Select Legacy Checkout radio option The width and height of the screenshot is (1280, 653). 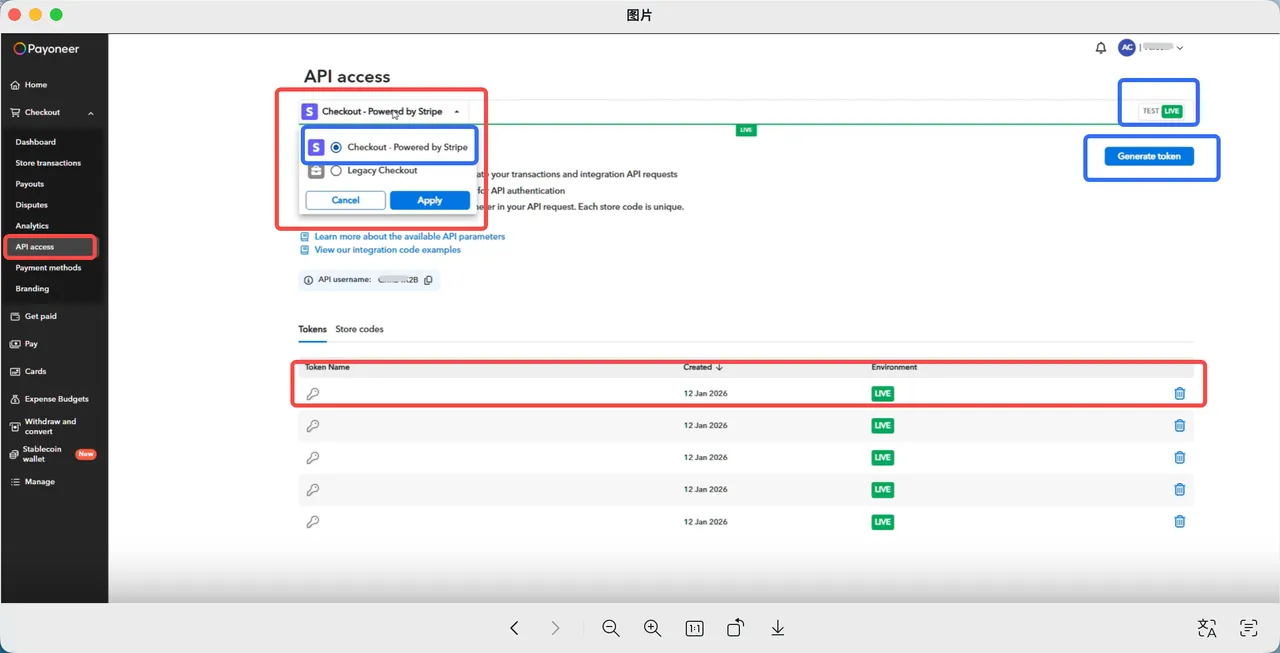point(336,171)
